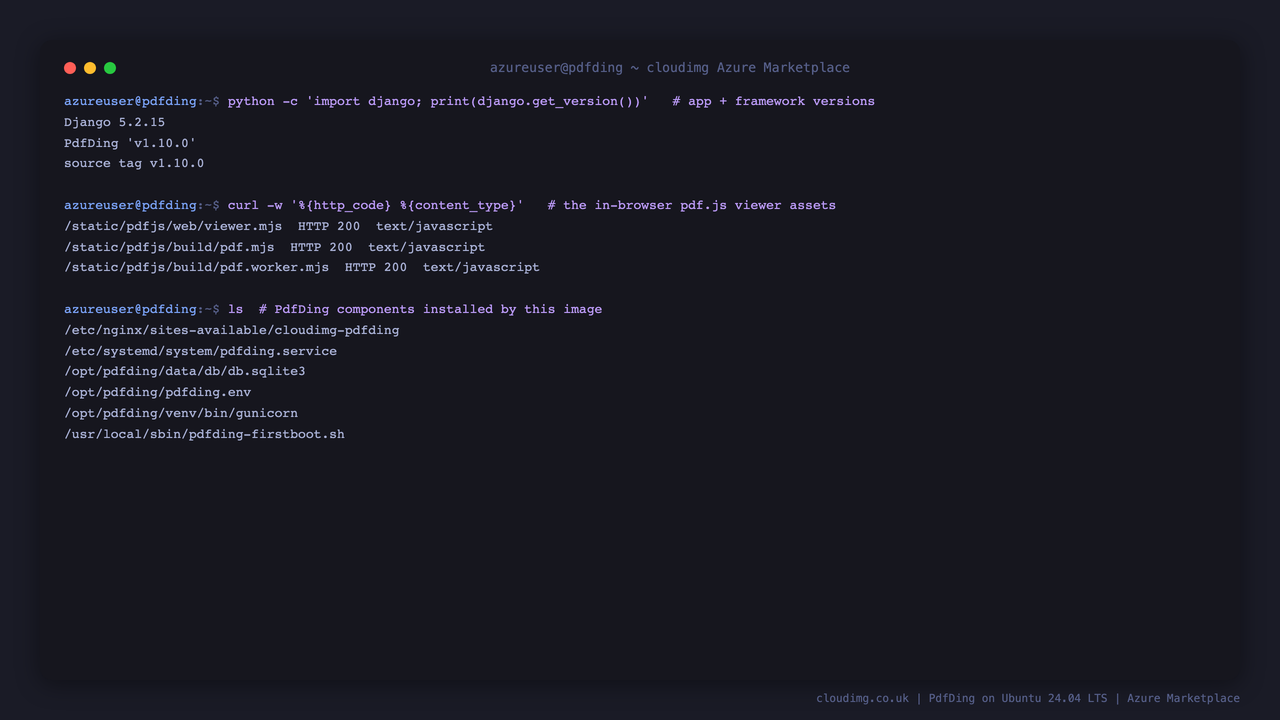The width and height of the screenshot is (1280, 720).
Task: Select the /static/pdfjs/build/pdf.worker.mjs output line
Action: click(x=302, y=267)
